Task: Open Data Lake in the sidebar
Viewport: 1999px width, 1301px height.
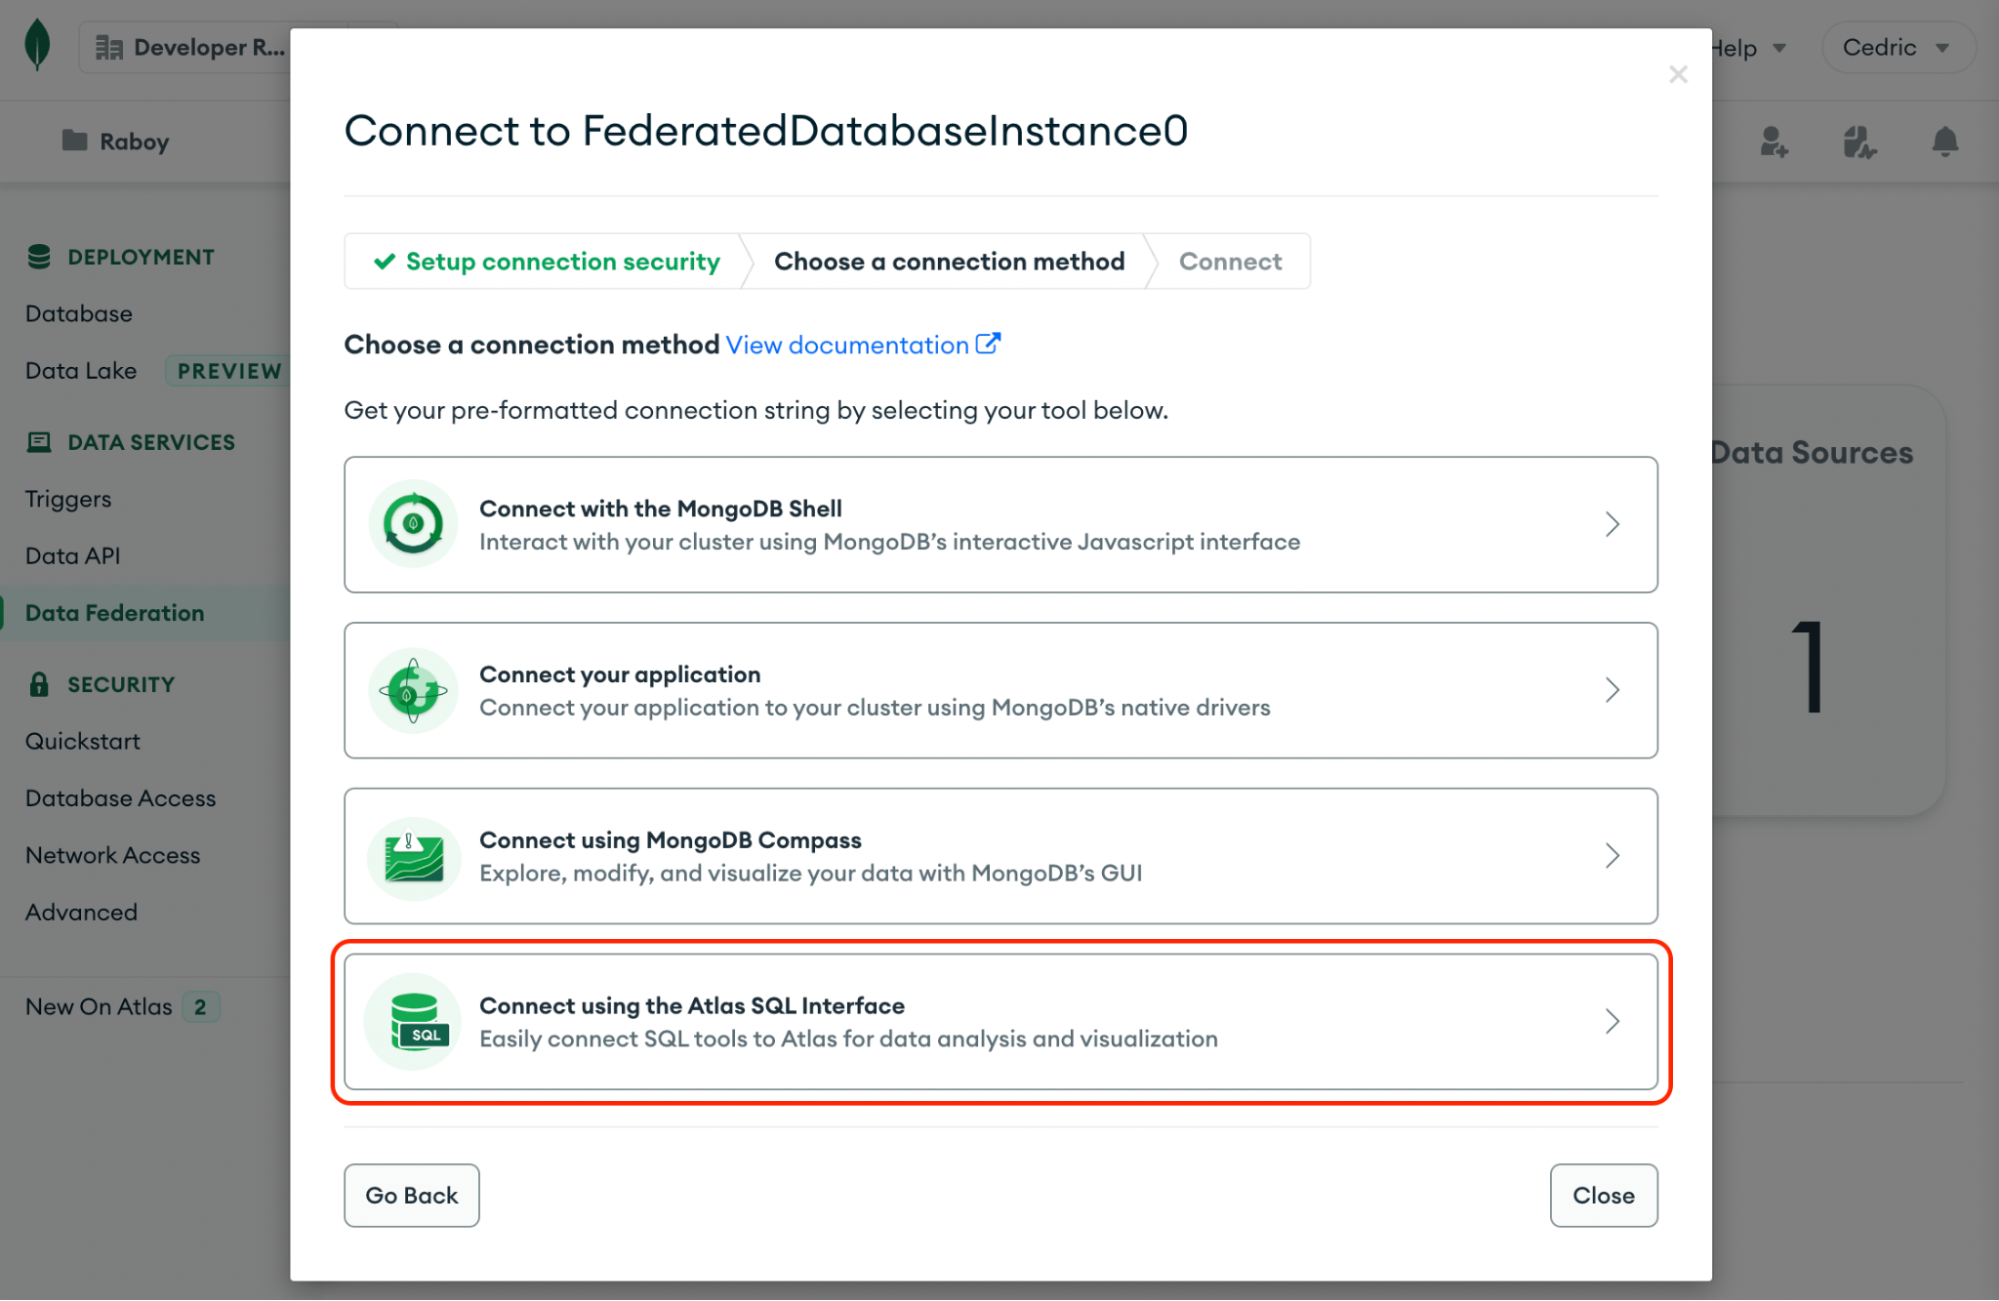Action: point(81,371)
